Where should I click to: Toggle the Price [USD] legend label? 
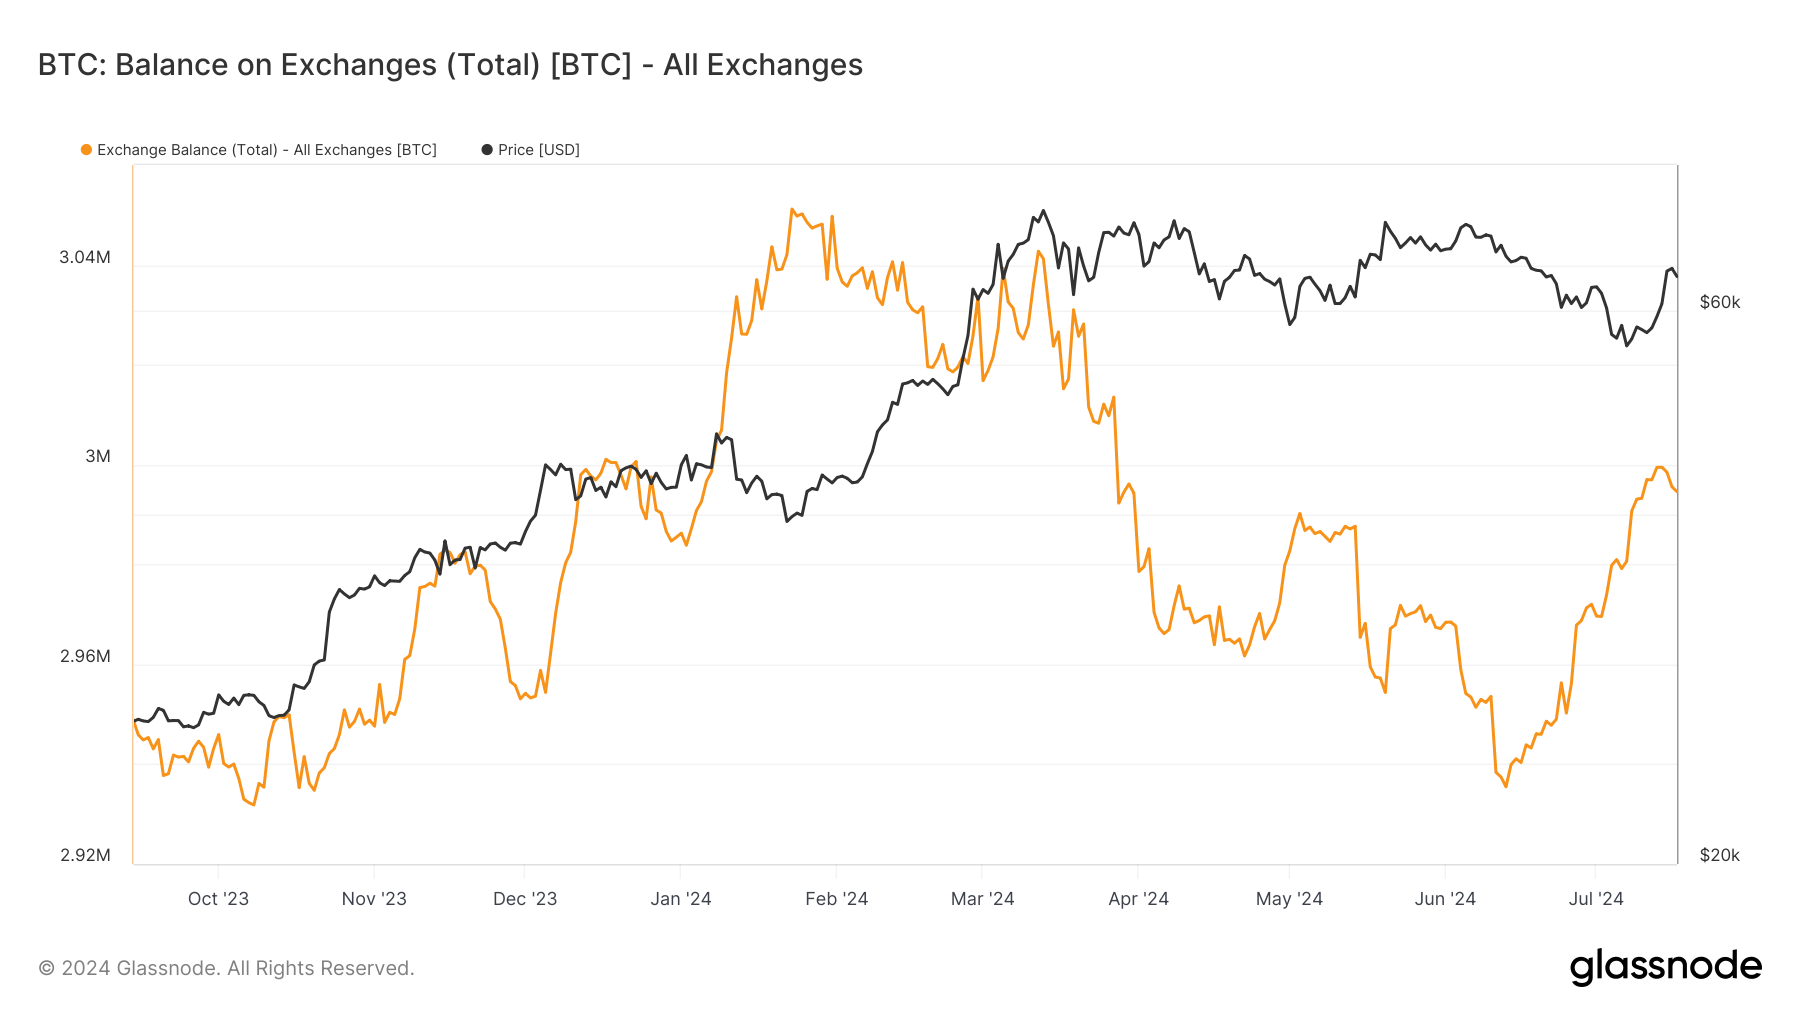pos(539,150)
